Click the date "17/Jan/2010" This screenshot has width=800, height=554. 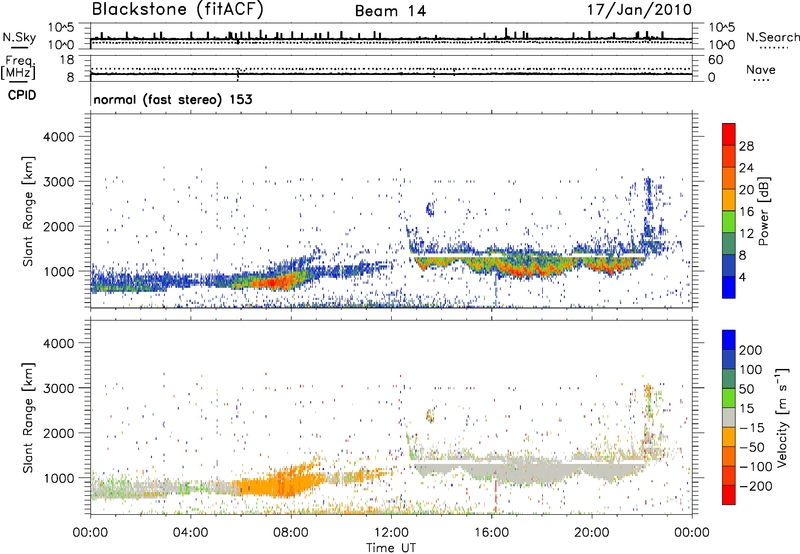coord(639,10)
